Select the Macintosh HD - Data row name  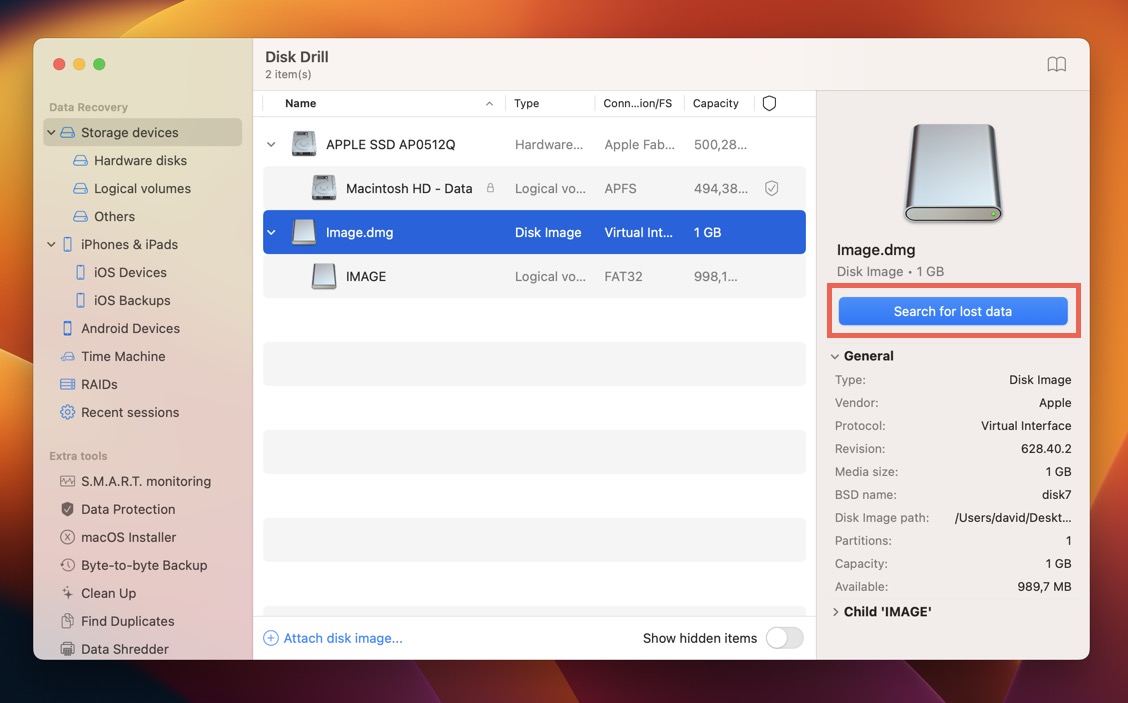point(409,189)
